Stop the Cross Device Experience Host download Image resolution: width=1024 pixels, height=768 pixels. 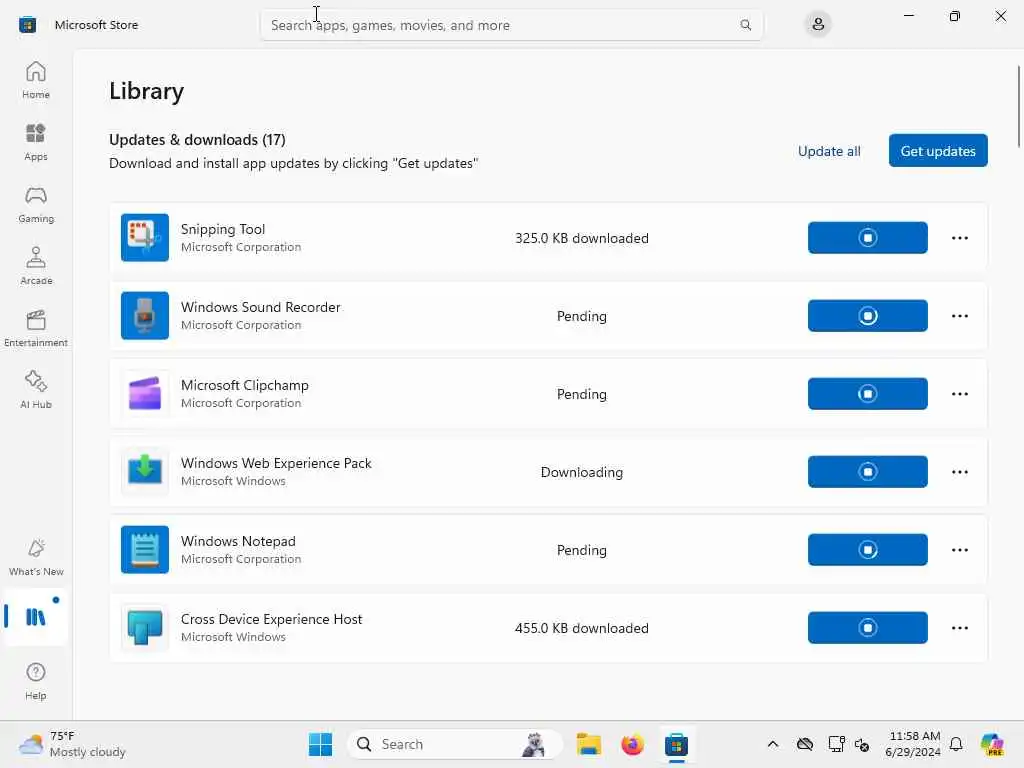[x=867, y=628]
